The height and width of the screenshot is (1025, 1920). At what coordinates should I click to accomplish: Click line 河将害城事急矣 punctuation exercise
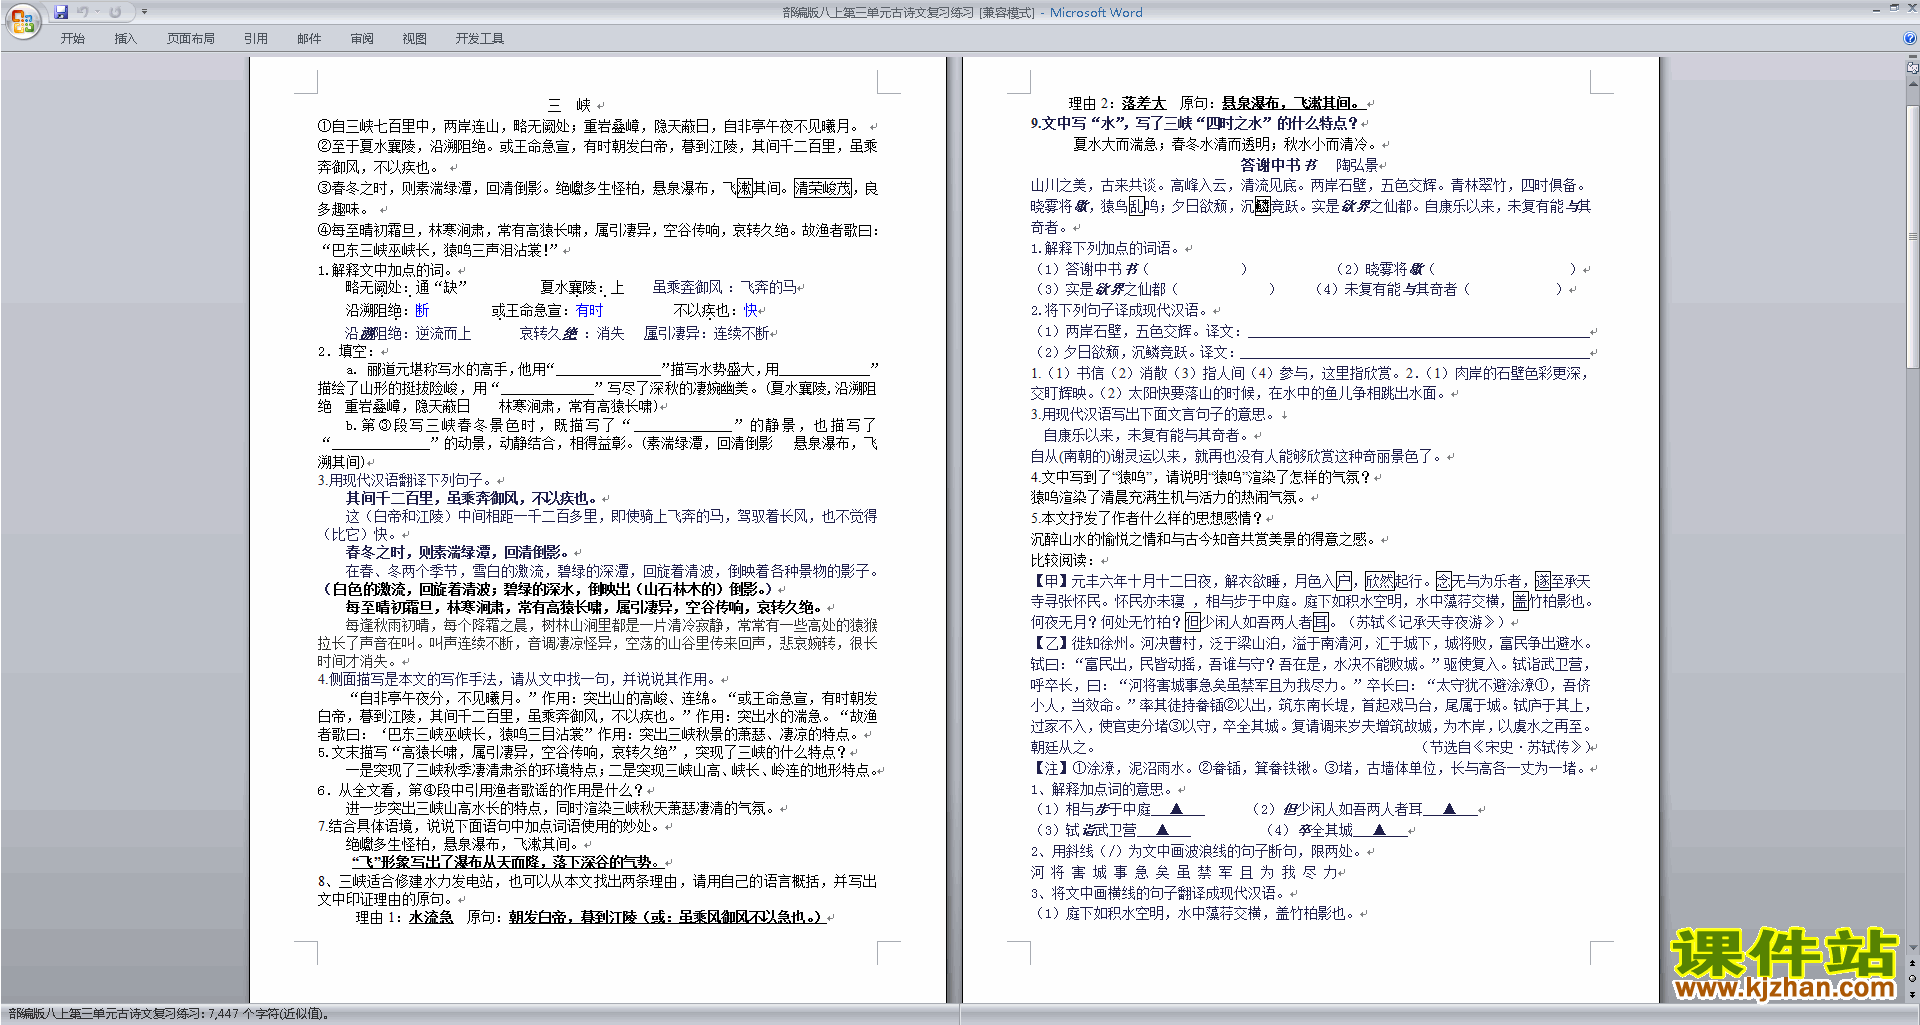click(x=1184, y=872)
